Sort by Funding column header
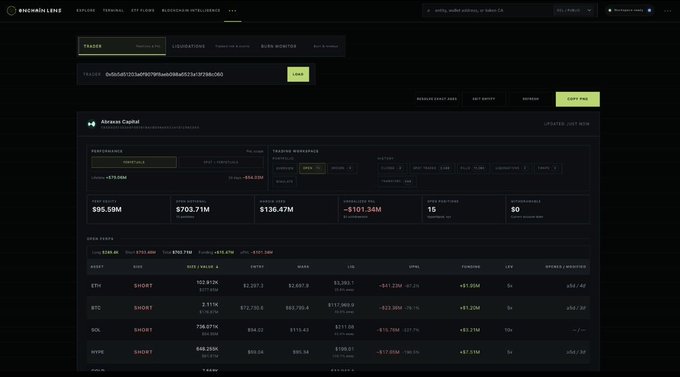 click(471, 267)
